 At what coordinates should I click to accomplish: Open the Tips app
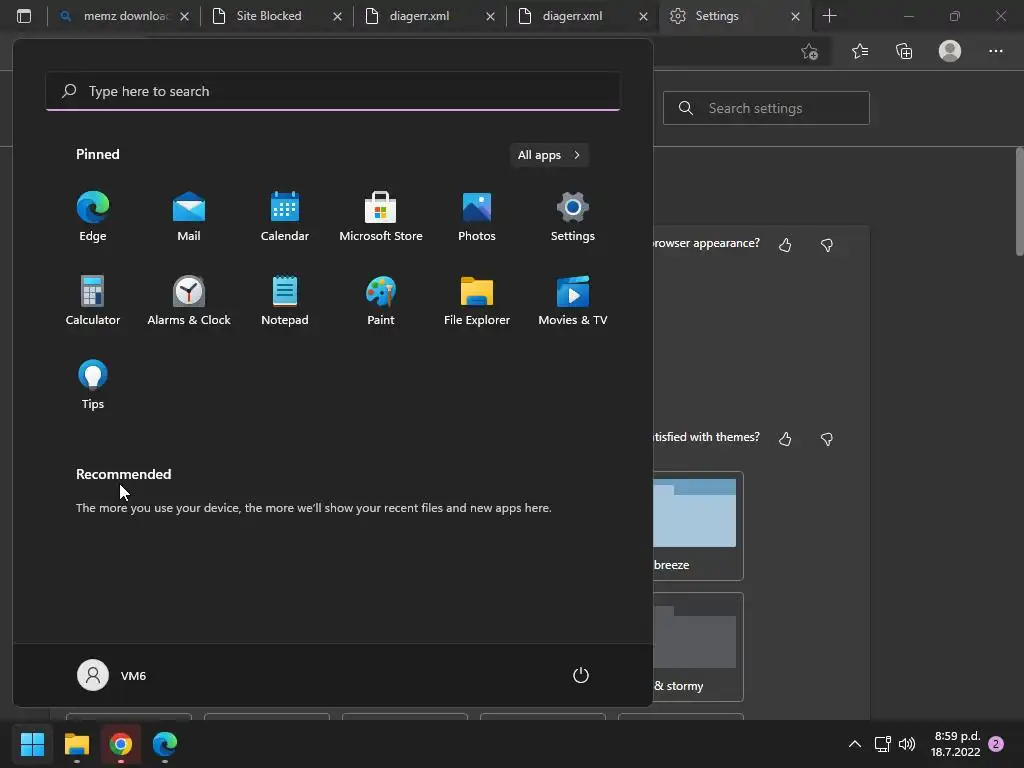tap(93, 385)
